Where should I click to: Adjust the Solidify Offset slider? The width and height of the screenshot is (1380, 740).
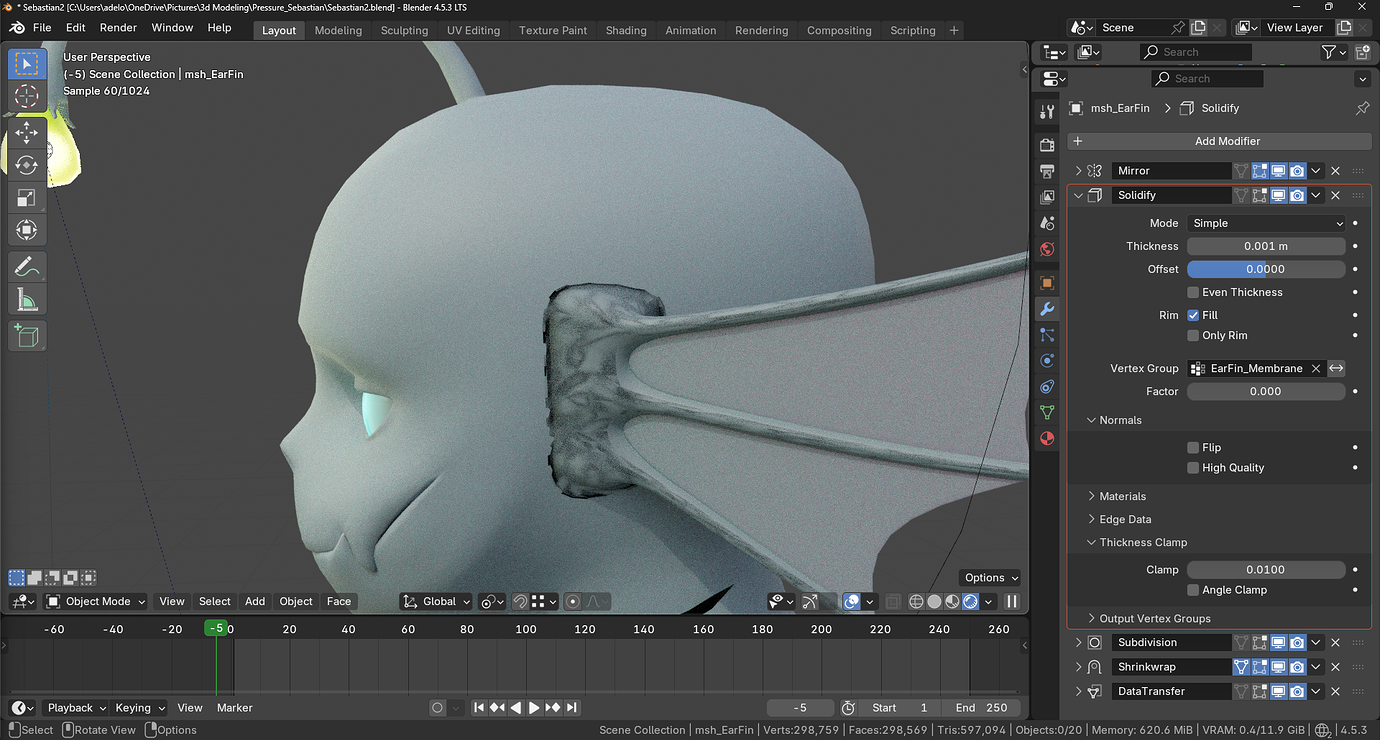(x=1266, y=269)
